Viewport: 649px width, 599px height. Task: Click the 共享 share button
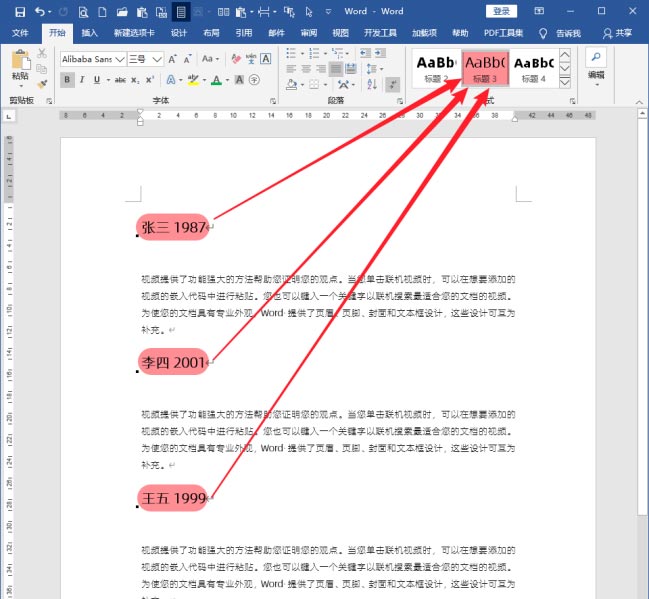(618, 33)
